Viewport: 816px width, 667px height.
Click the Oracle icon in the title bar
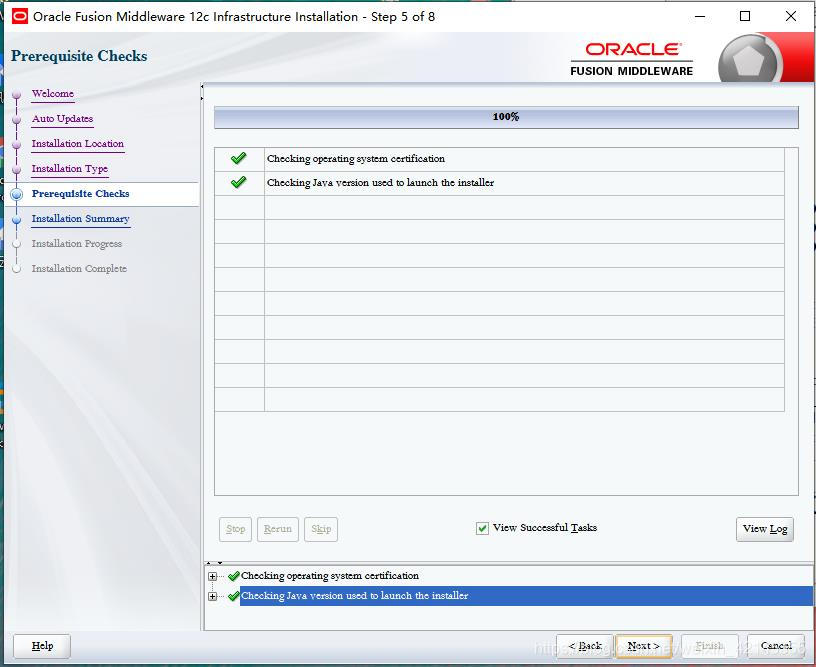20,16
